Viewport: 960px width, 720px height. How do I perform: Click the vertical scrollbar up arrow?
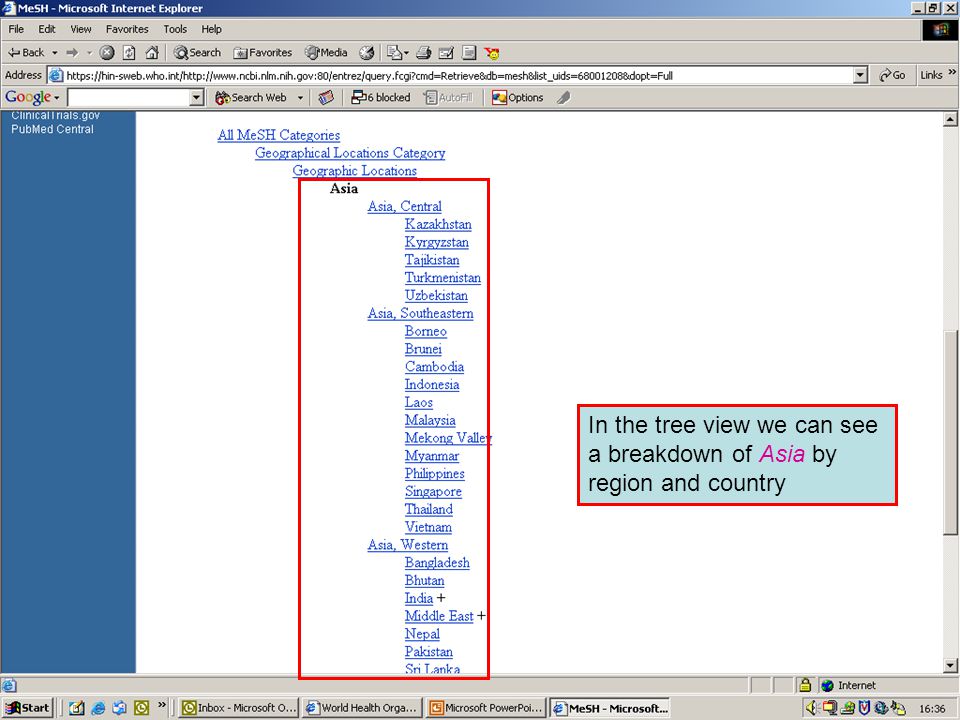pos(950,119)
